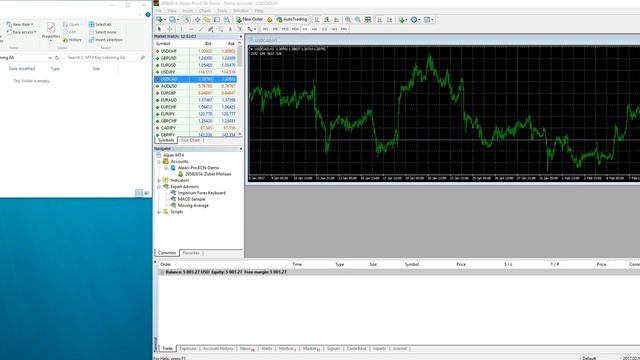Open the File menu in MetaTrader
Image resolution: width=640 pixels, height=360 pixels.
coord(158,11)
